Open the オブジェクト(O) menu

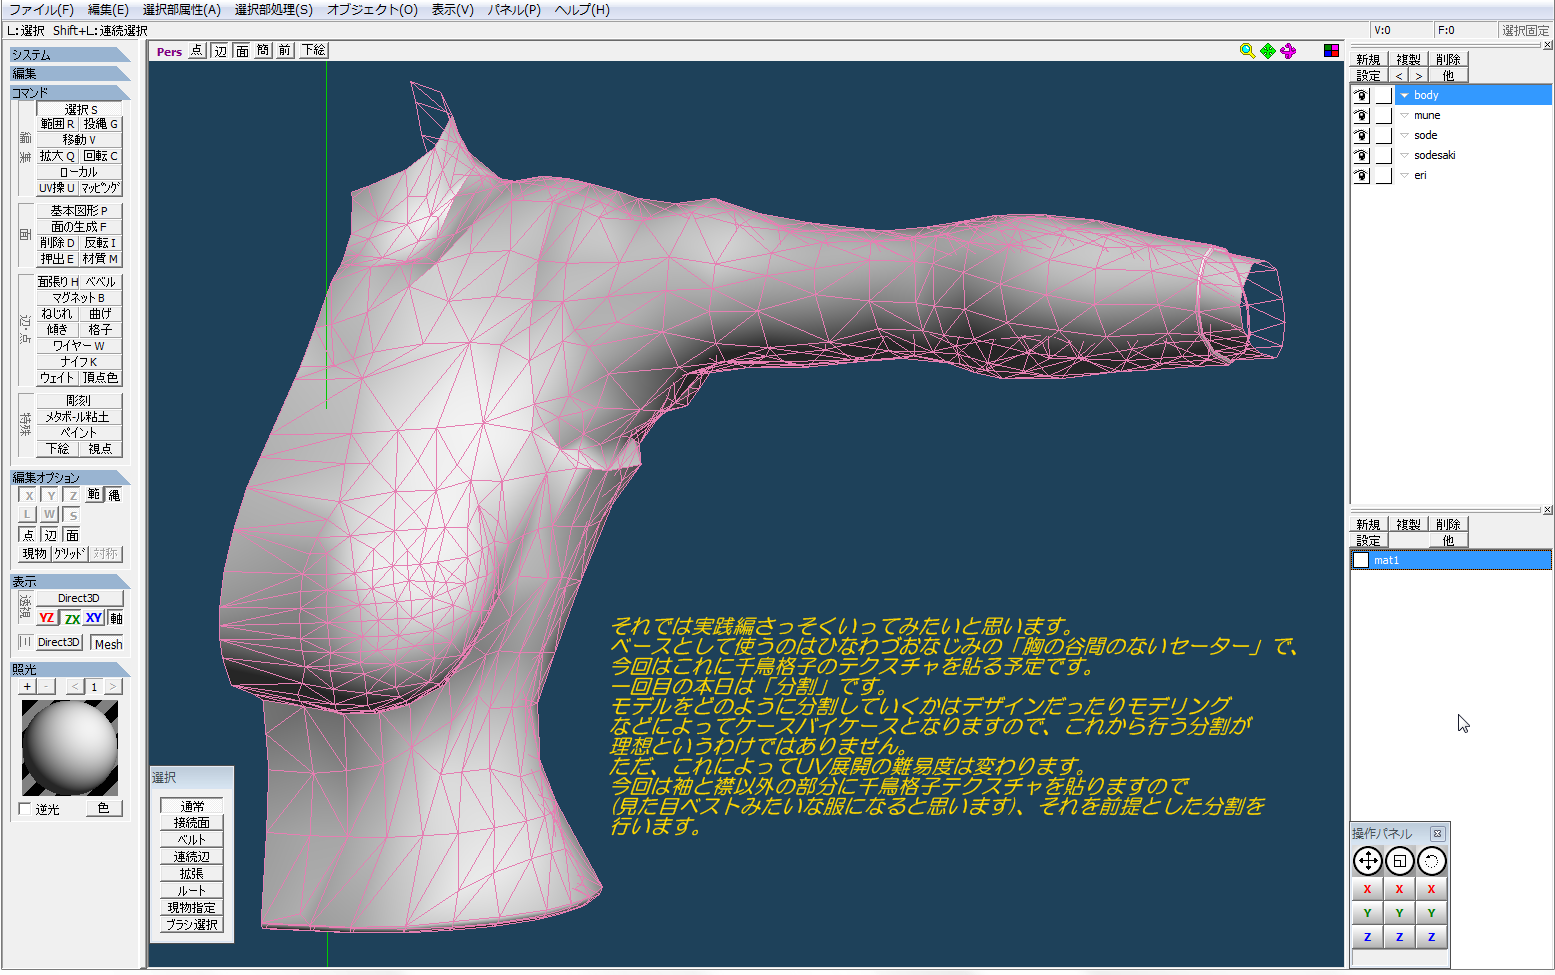pyautogui.click(x=372, y=10)
